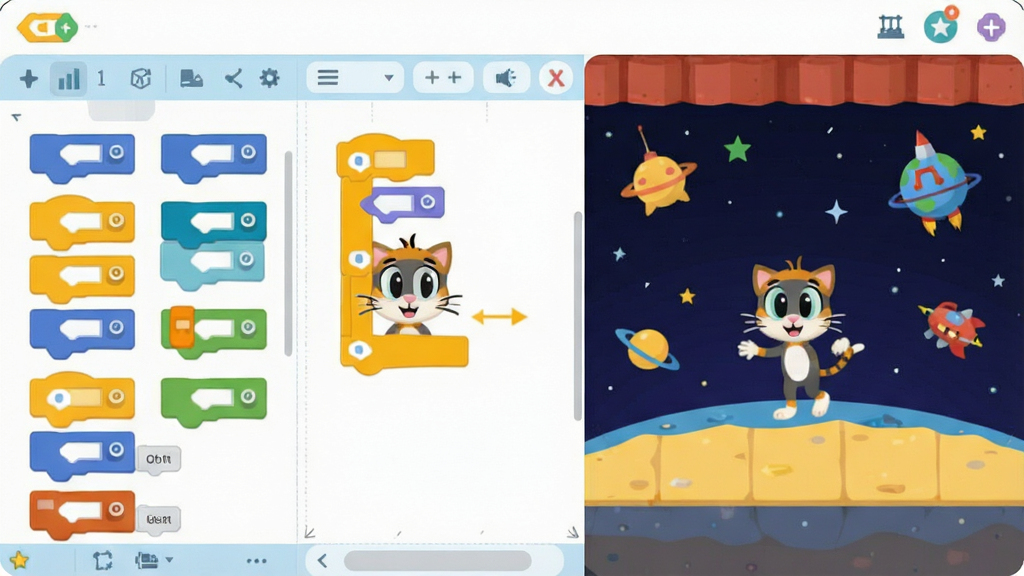Viewport: 1024px width, 576px height.
Task: Click the truck-shaped icon in the toolbar
Action: (x=191, y=78)
